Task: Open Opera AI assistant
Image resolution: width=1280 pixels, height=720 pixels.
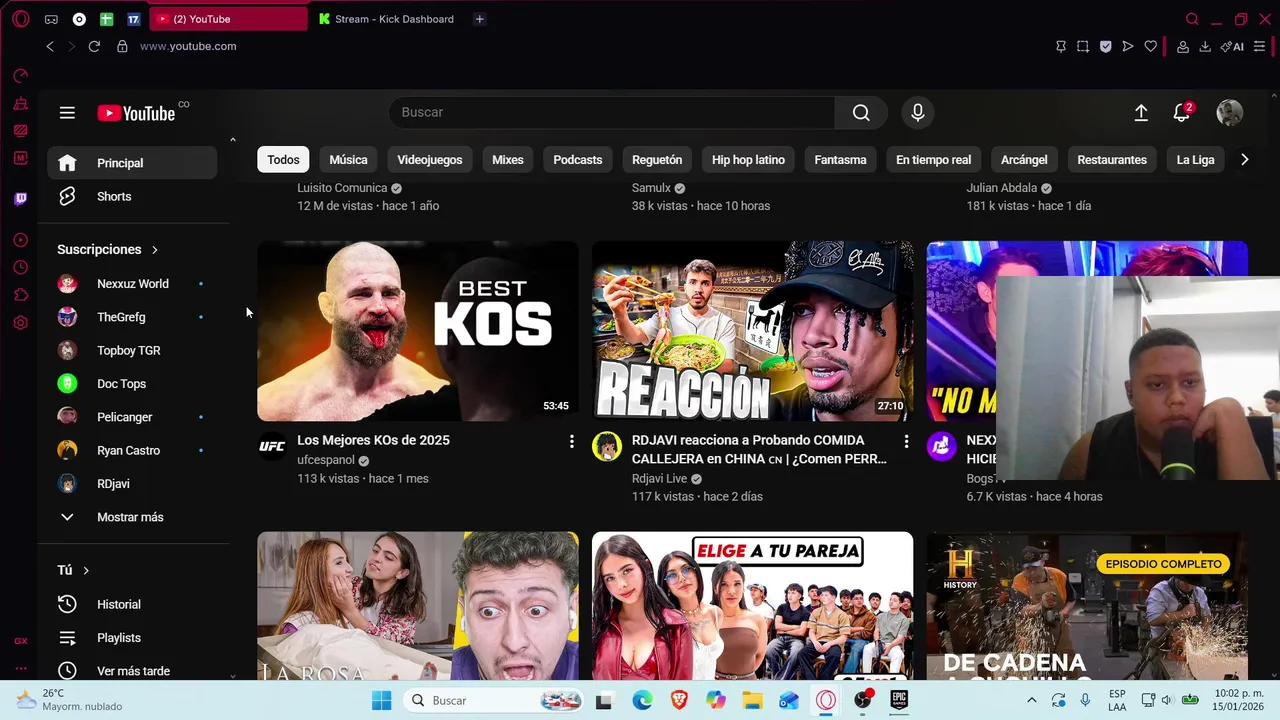Action: tap(1233, 46)
